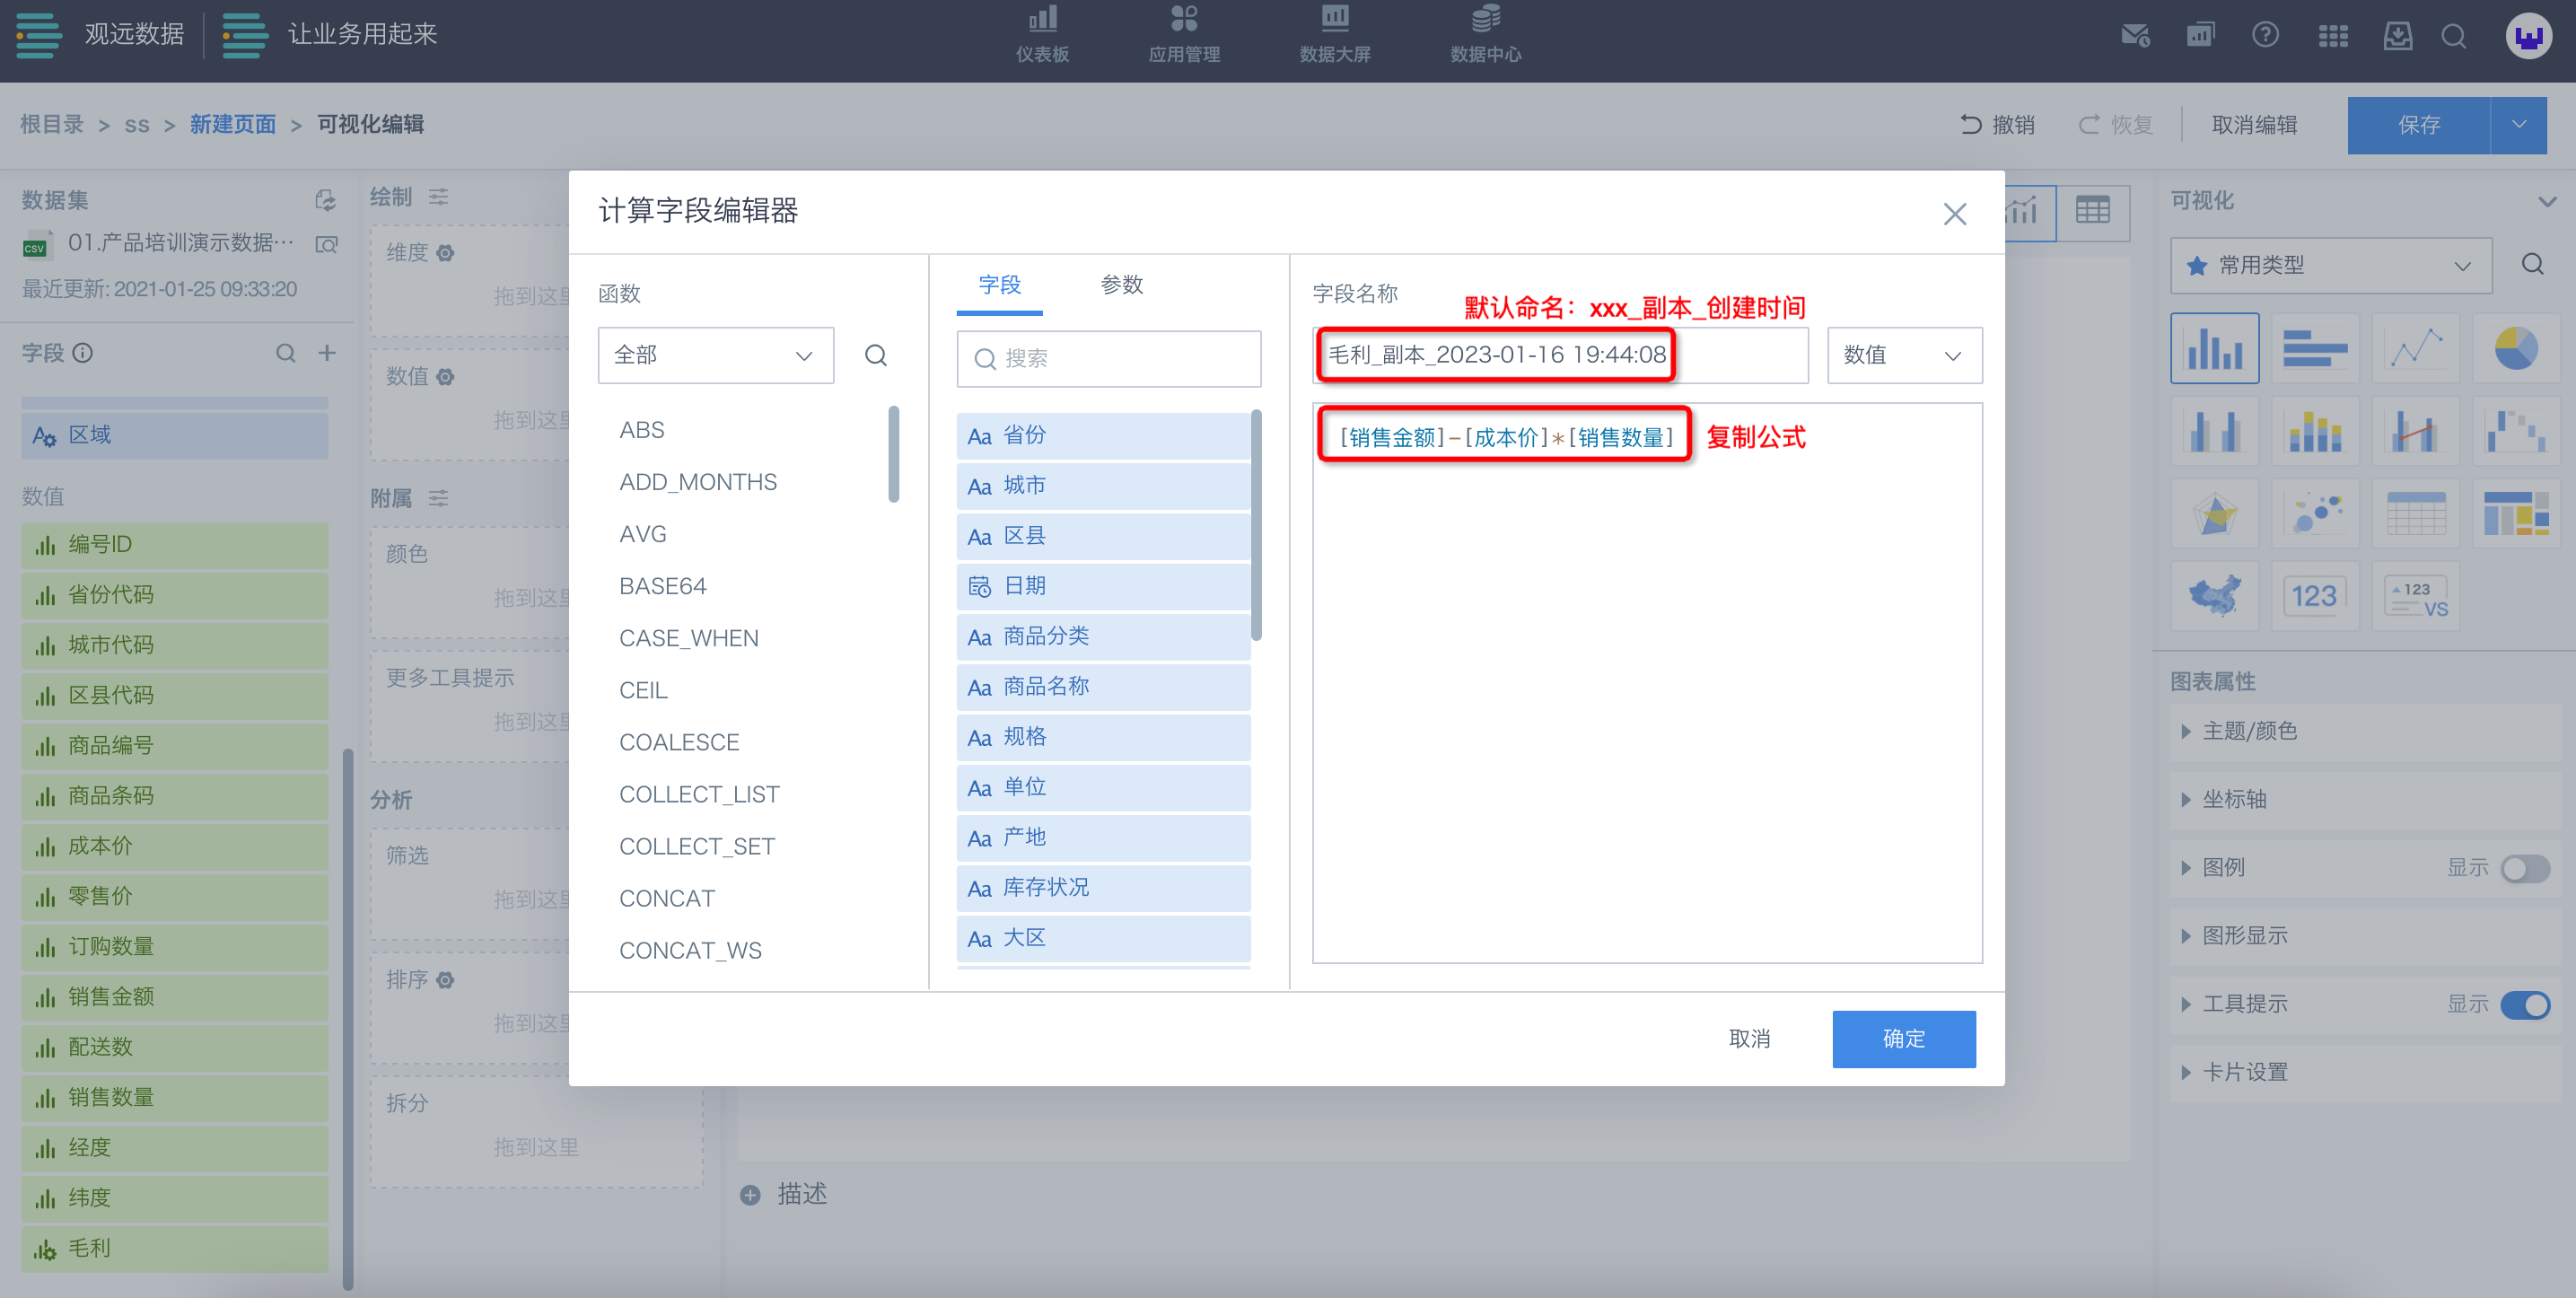Select the 123 indicator card chart
Image resolution: width=2576 pixels, height=1298 pixels.
click(2314, 596)
